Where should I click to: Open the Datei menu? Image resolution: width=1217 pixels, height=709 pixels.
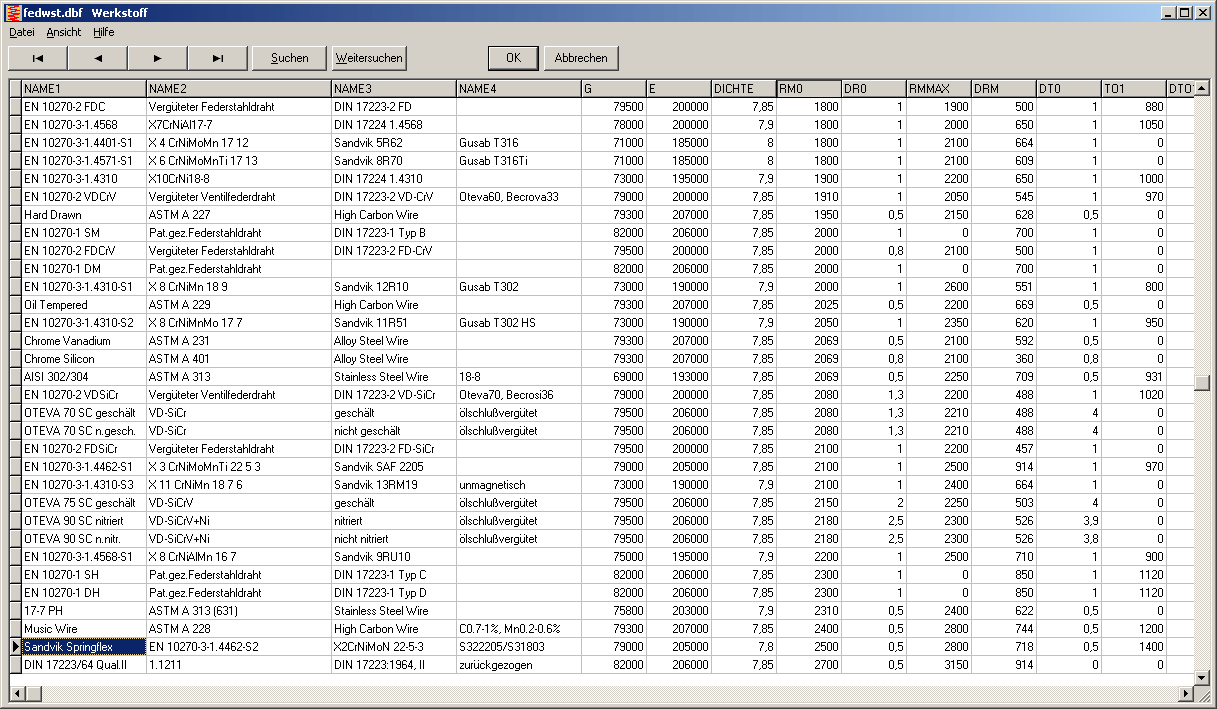point(21,32)
